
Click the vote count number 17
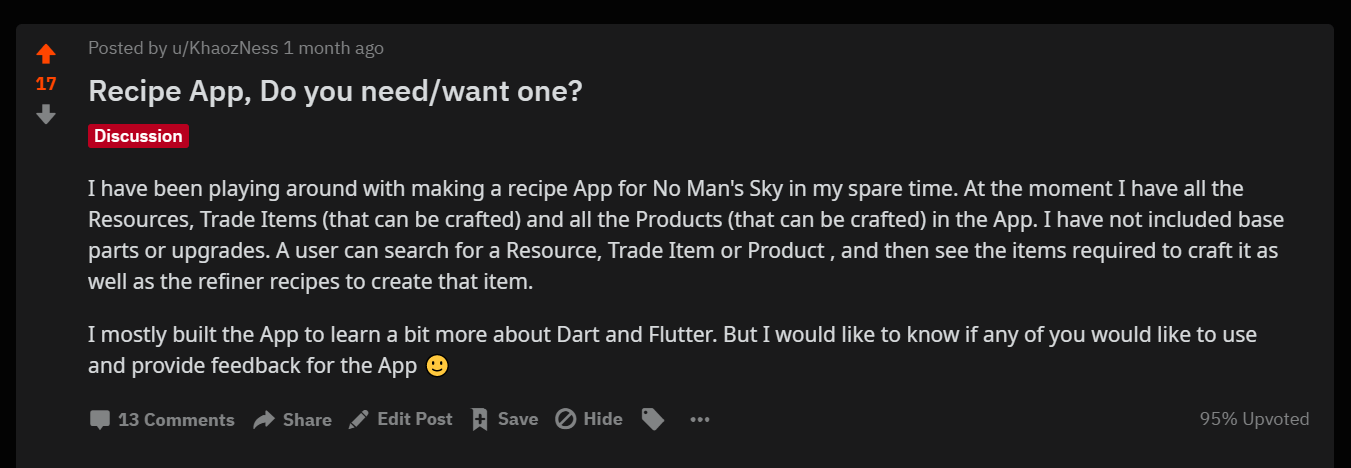46,84
